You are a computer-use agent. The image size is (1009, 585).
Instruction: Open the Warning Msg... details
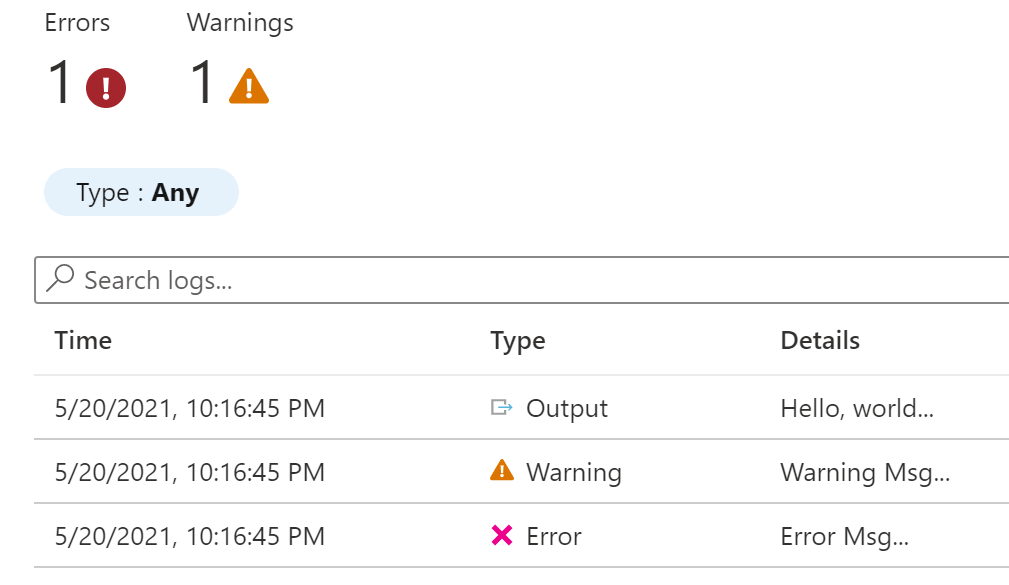864,472
